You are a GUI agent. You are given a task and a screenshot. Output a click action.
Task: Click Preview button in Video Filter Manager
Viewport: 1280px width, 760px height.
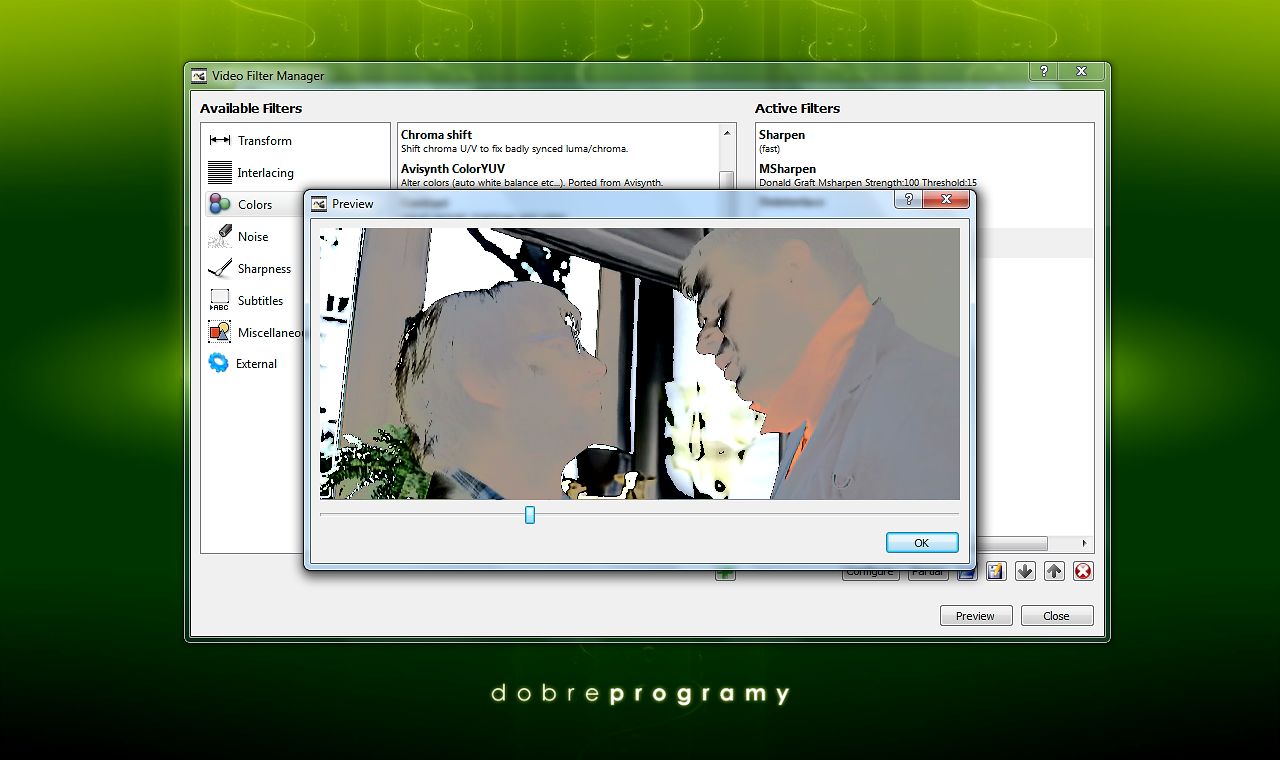975,616
